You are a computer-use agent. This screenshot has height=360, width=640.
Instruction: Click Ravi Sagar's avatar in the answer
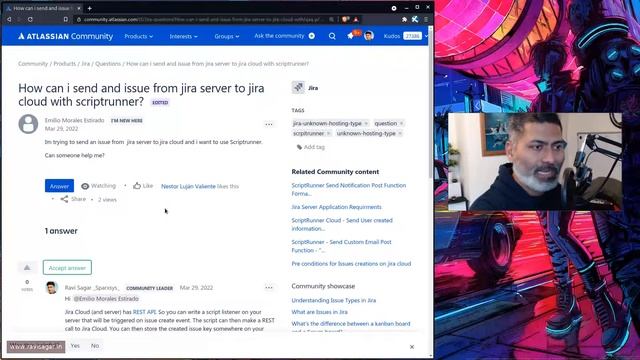pos(51,288)
